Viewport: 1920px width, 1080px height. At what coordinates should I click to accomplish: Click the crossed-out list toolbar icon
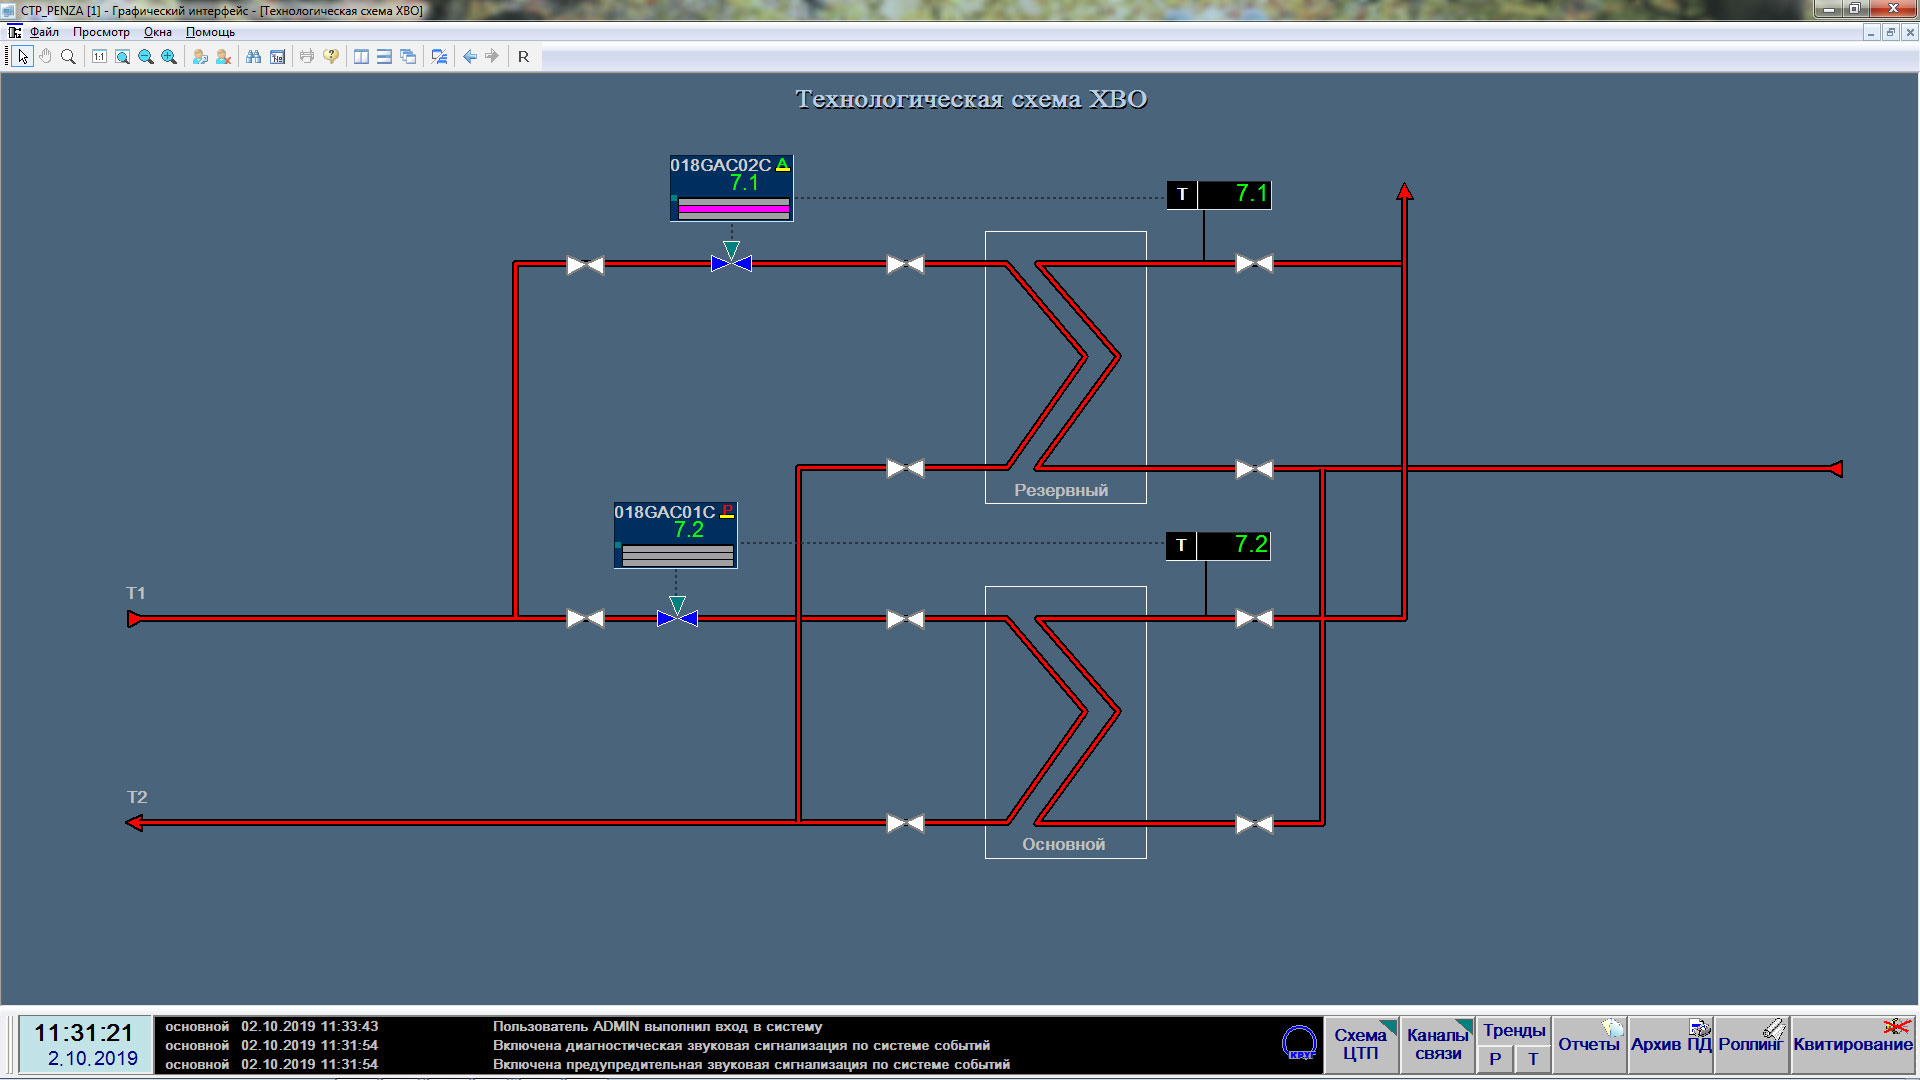[439, 57]
